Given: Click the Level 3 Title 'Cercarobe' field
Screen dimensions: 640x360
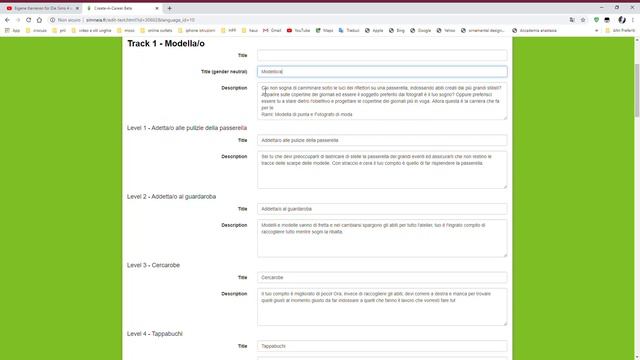Looking at the screenshot, I should pos(382,277).
